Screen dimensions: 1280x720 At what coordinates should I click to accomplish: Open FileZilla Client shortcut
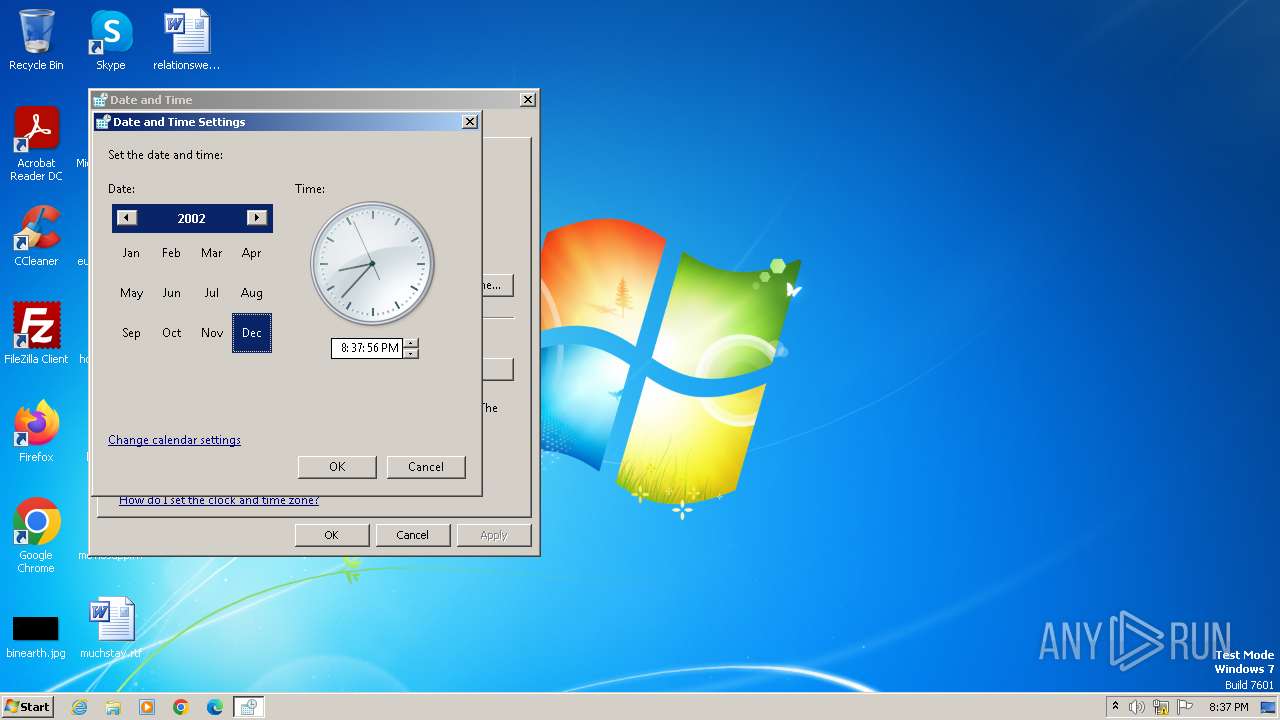[36, 334]
